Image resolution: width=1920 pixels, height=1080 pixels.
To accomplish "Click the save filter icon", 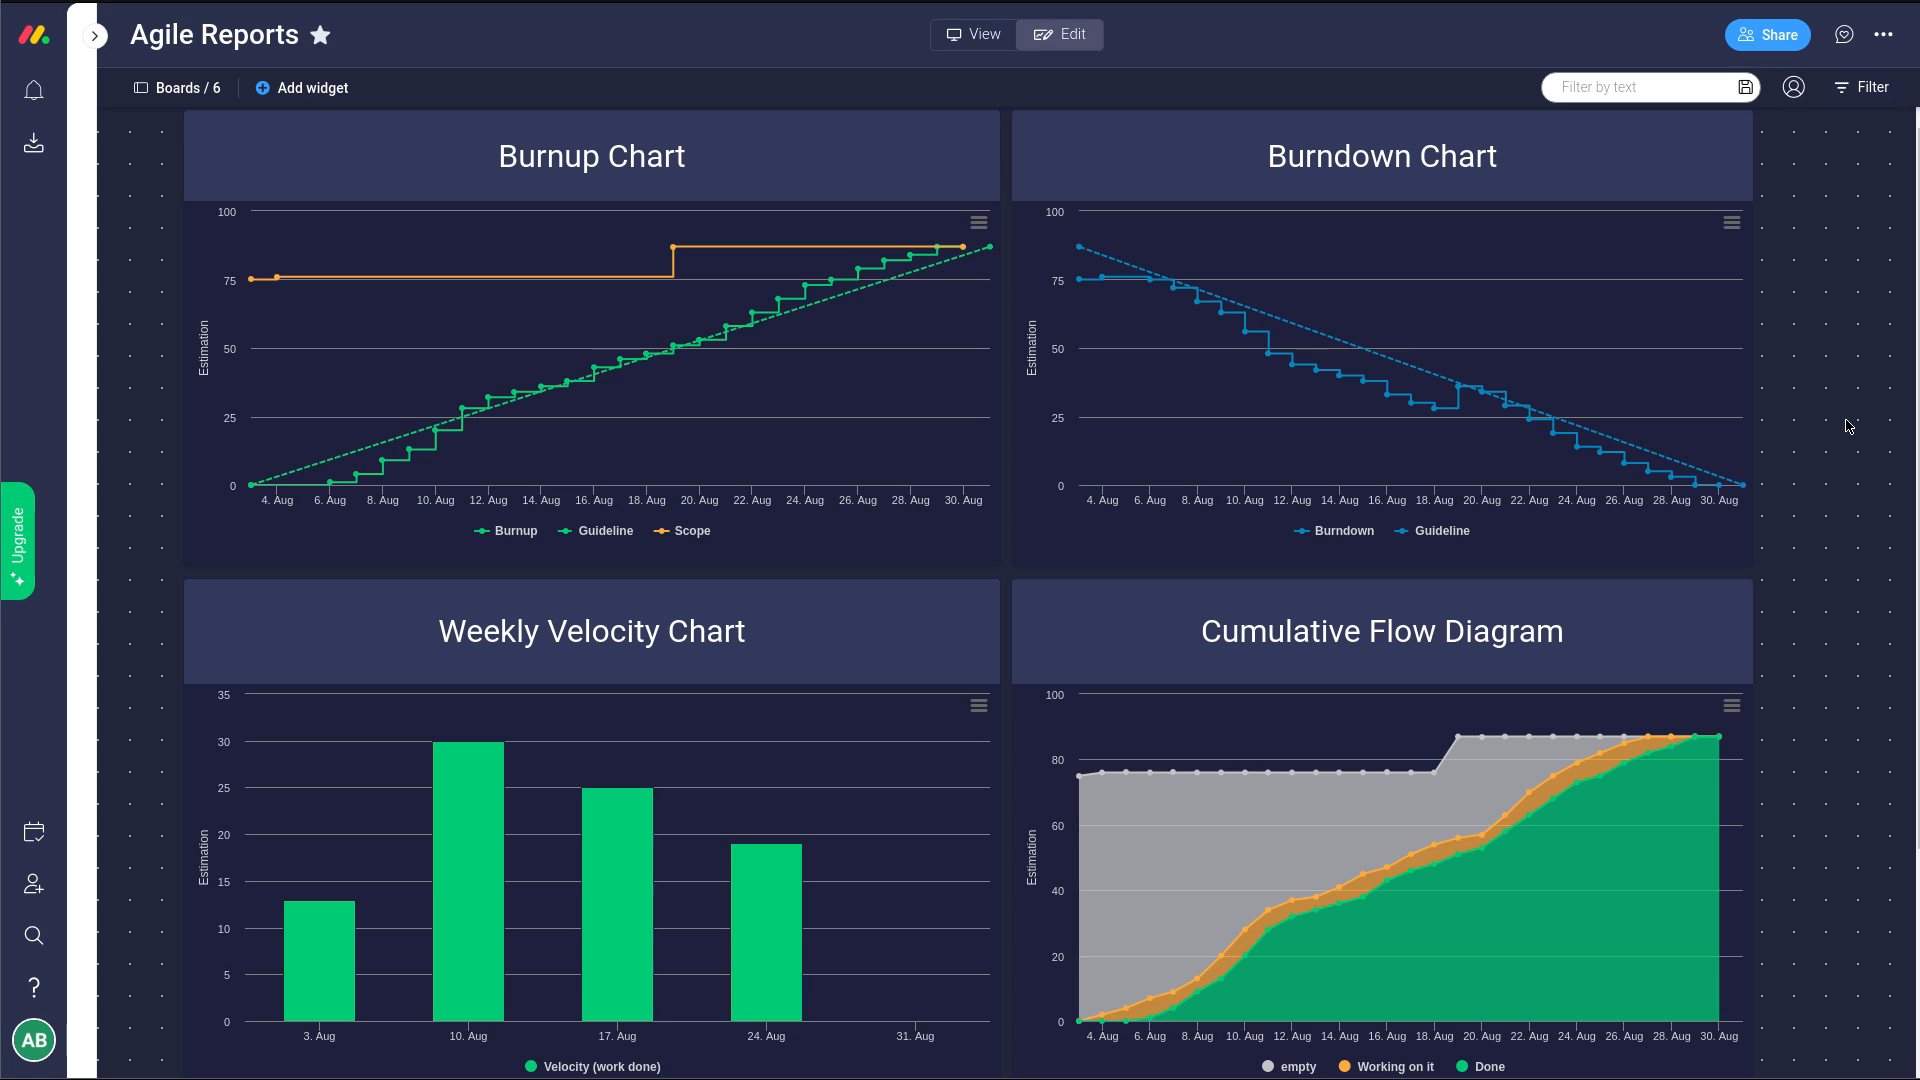I will coord(1745,87).
